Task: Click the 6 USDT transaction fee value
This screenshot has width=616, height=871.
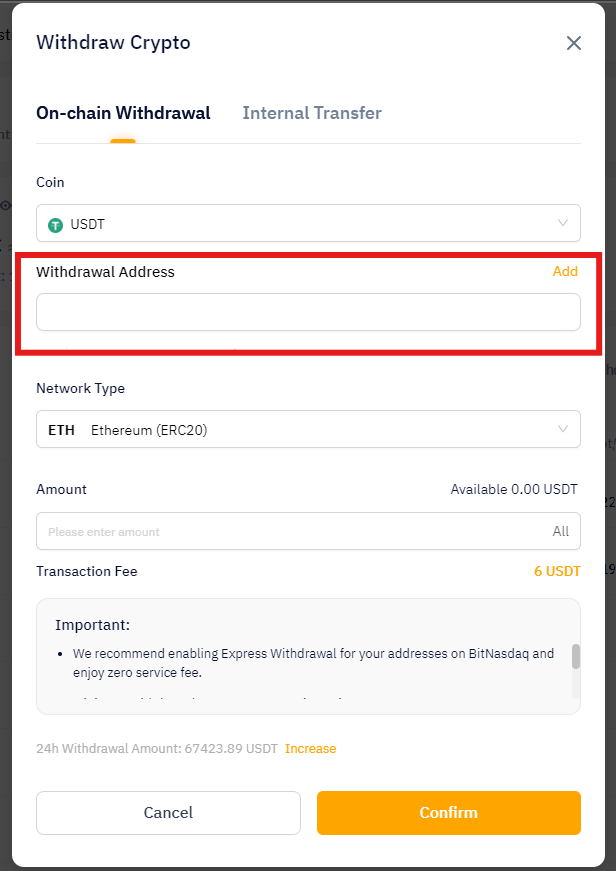Action: pyautogui.click(x=557, y=571)
